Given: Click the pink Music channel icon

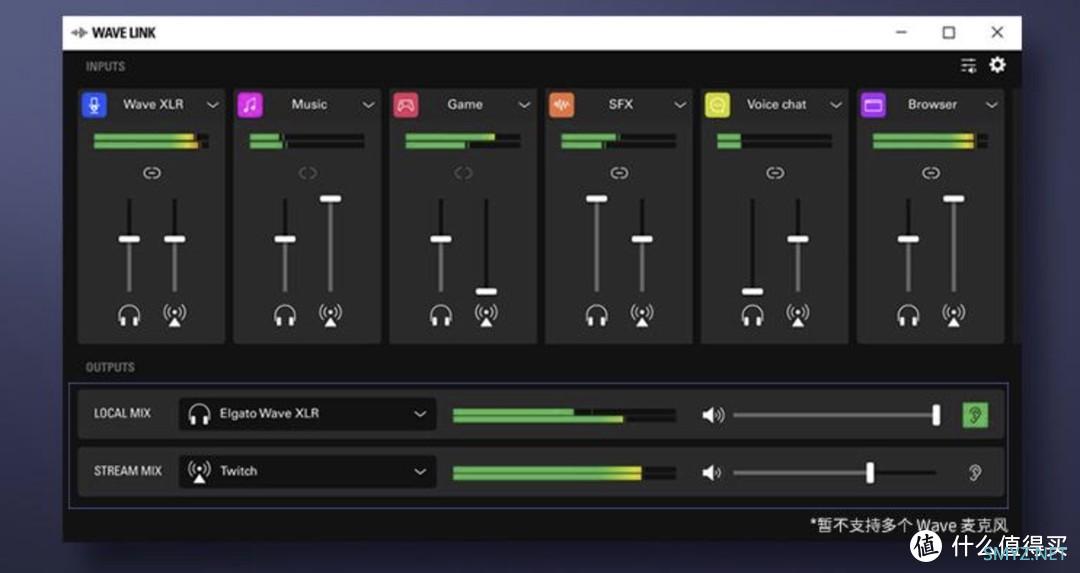Looking at the screenshot, I should 250,105.
